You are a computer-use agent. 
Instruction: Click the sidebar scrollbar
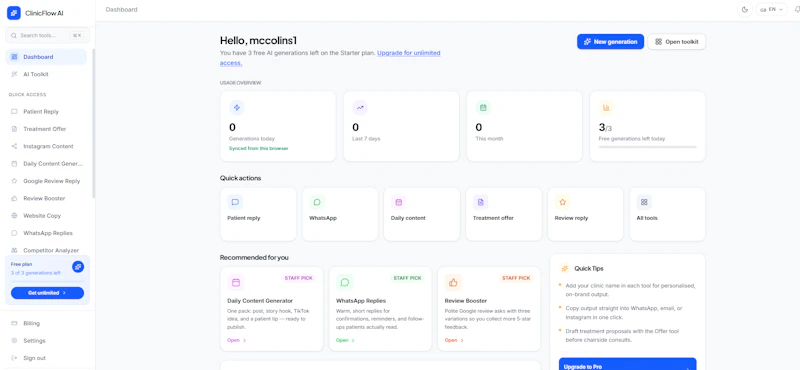pos(93,123)
